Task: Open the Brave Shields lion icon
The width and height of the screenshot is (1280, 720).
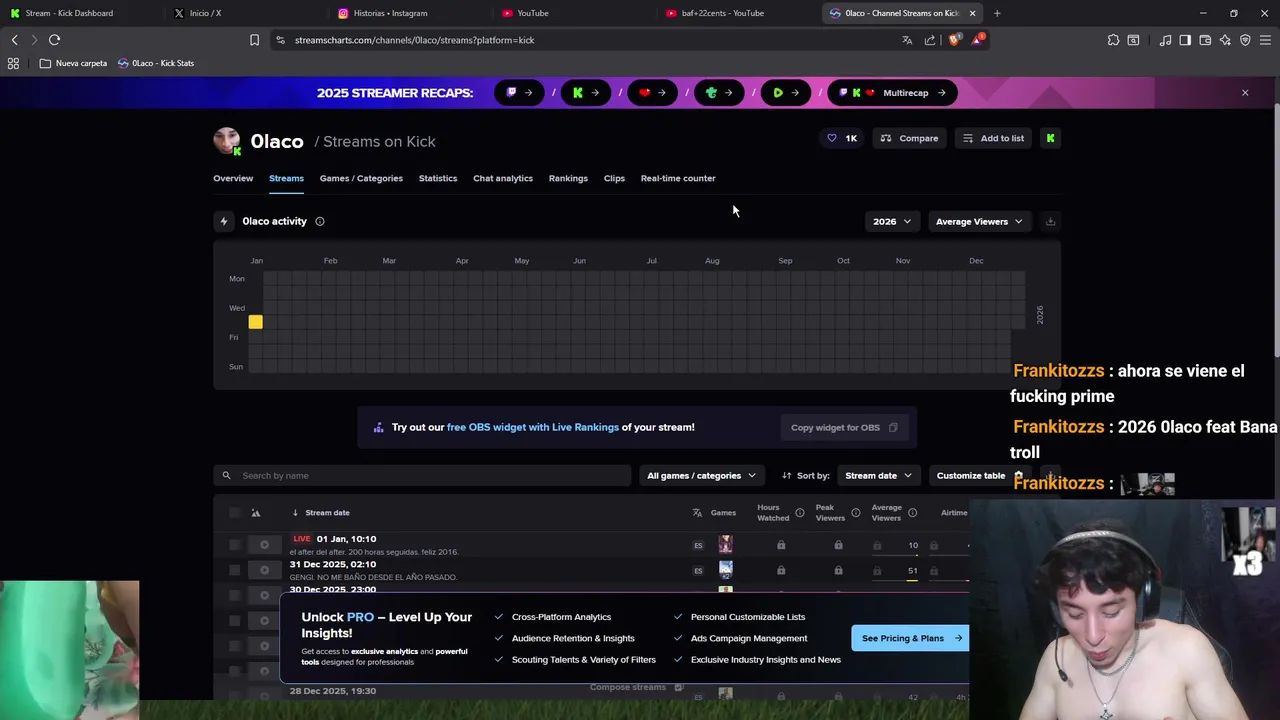Action: click(x=954, y=40)
